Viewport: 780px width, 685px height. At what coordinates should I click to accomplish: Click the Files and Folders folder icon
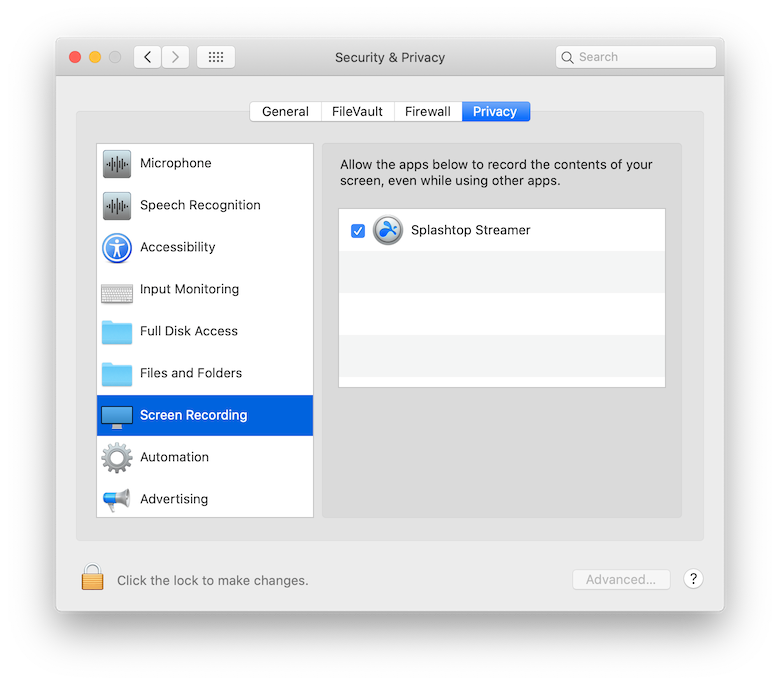(x=117, y=374)
